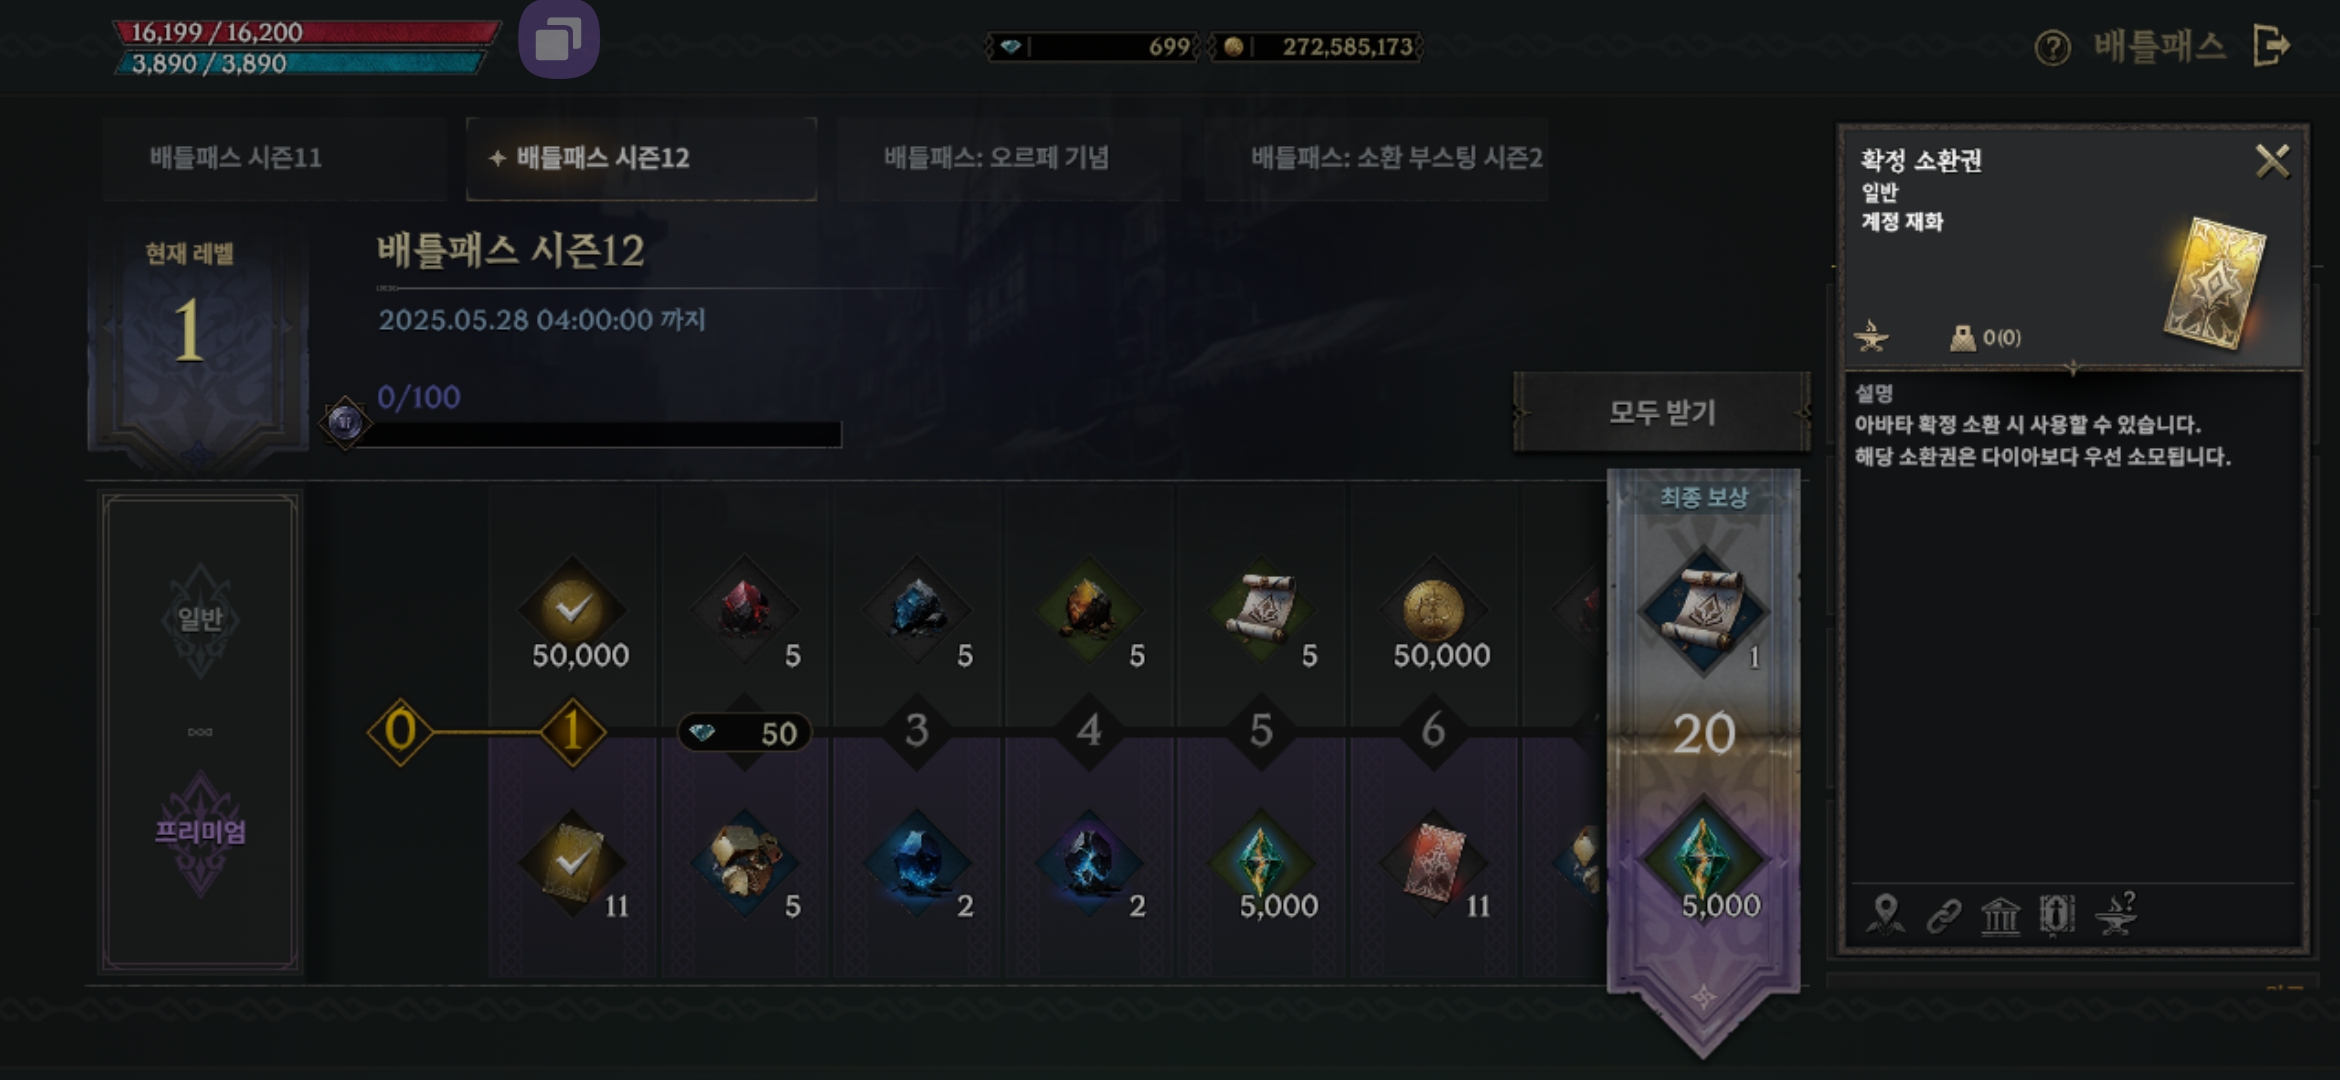
Task: Select the final reward scroll icon
Action: [x=1703, y=609]
